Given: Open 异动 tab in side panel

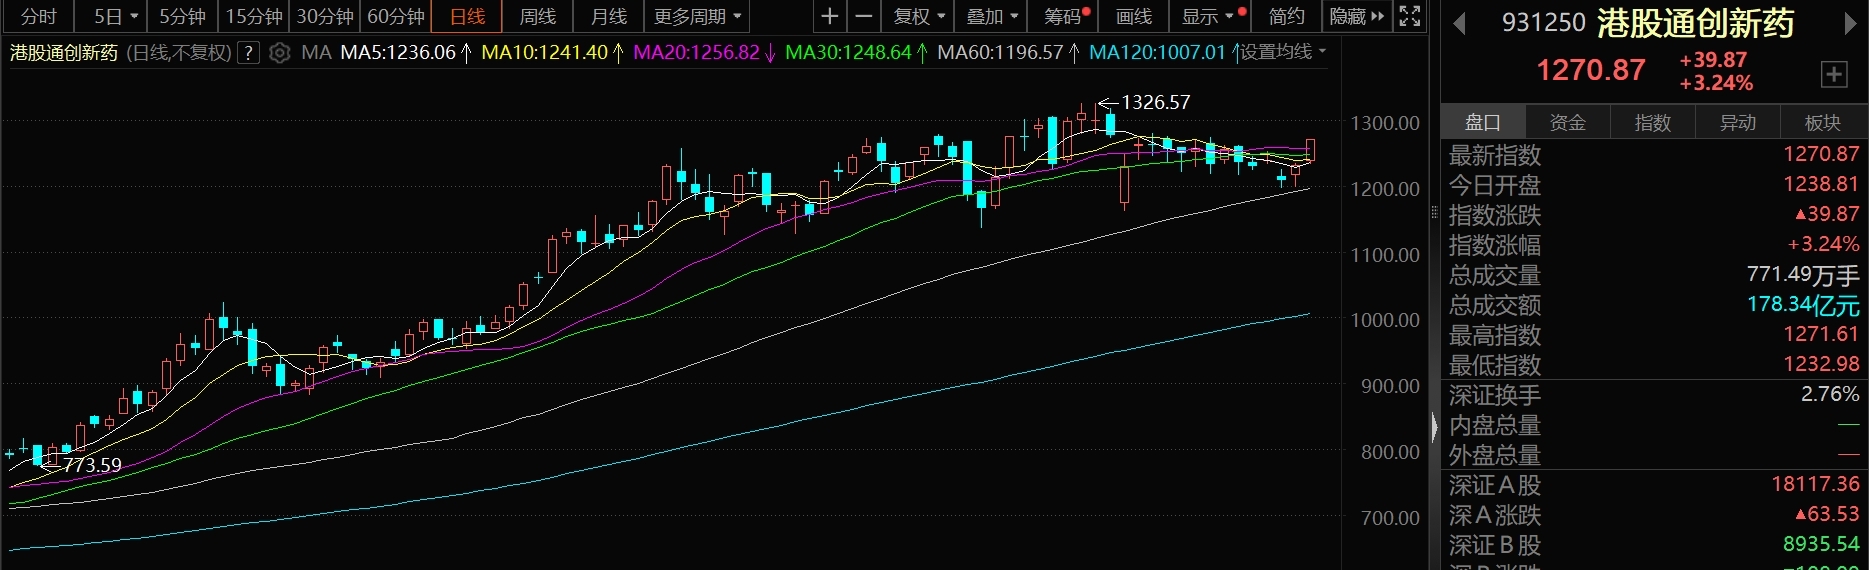Looking at the screenshot, I should pos(1738,122).
